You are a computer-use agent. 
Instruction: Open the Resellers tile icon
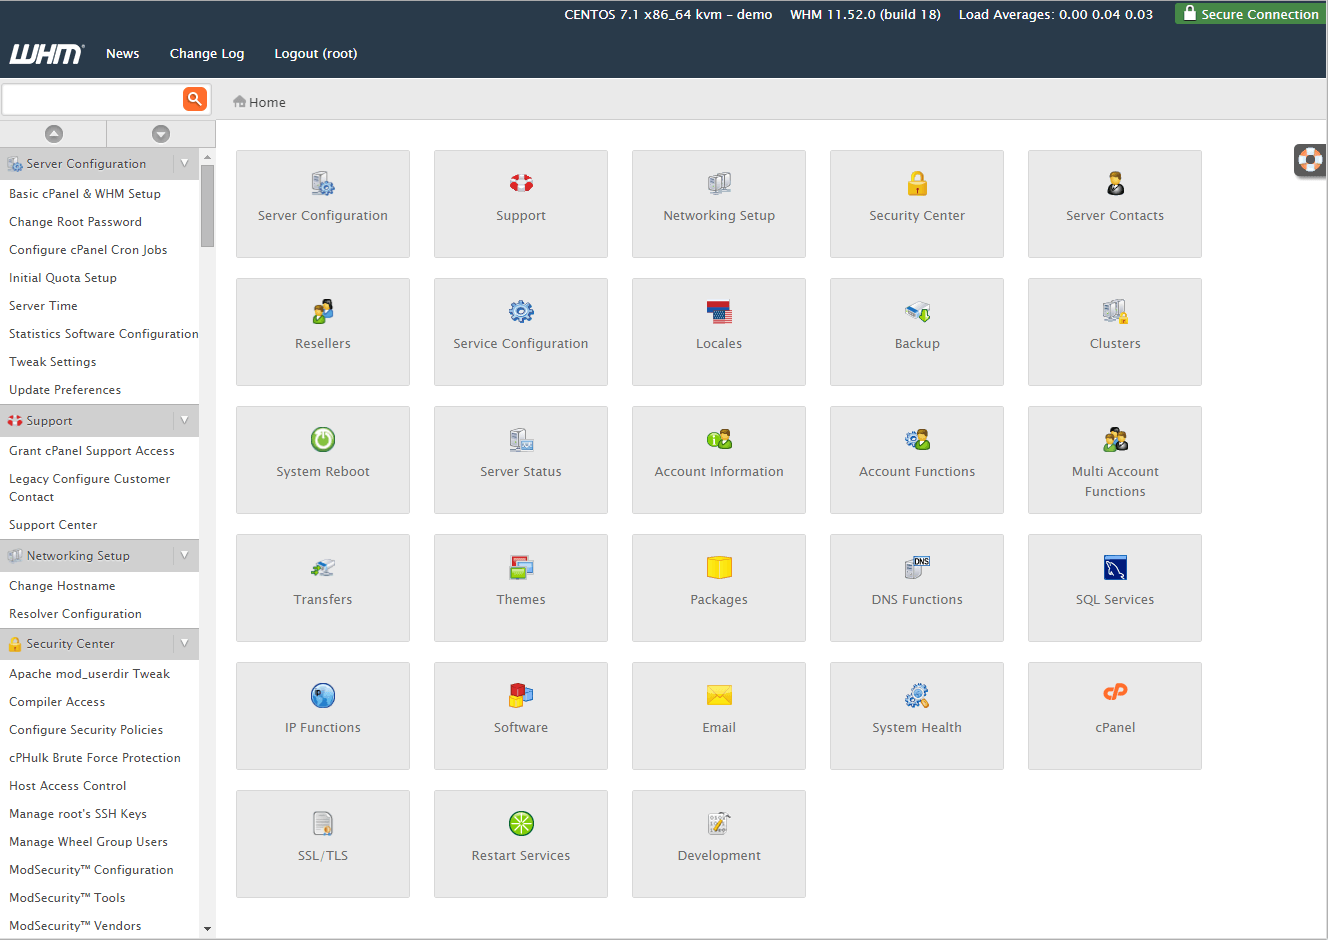pyautogui.click(x=323, y=311)
